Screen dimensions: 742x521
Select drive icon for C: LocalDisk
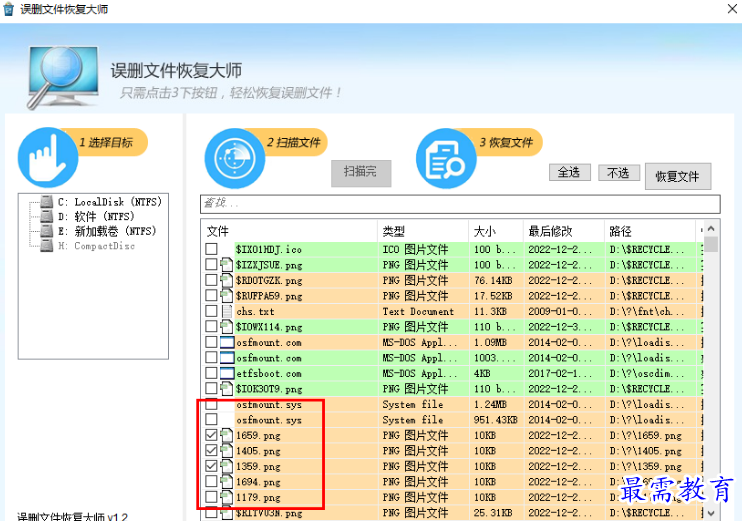[x=47, y=202]
